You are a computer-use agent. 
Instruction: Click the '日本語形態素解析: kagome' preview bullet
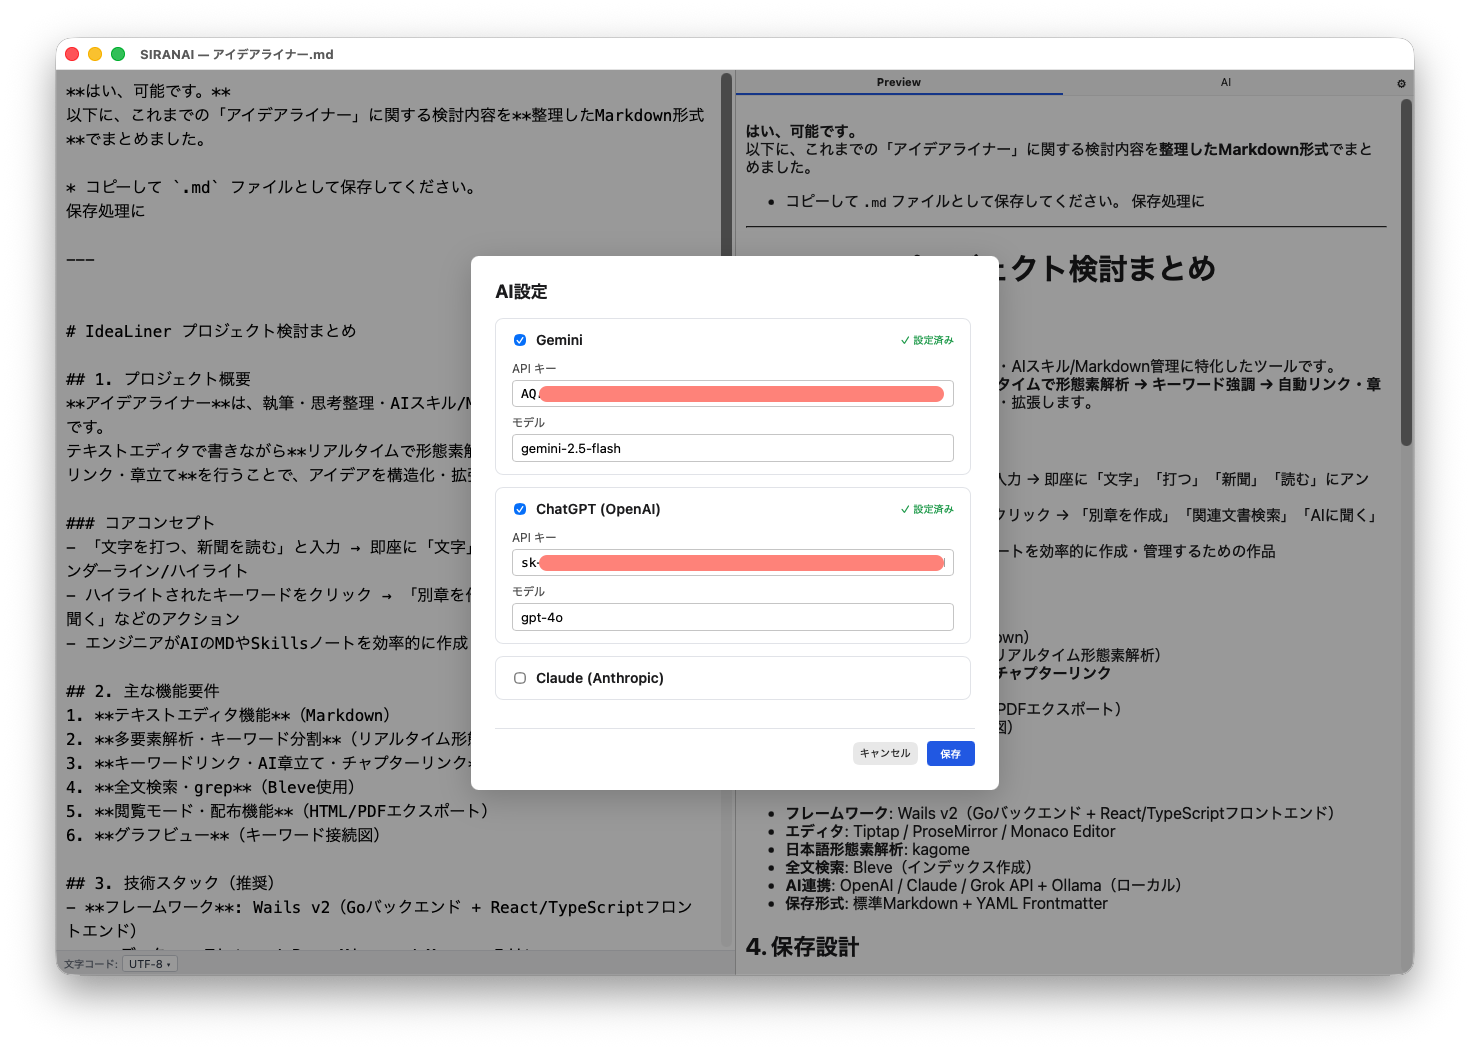point(877,849)
